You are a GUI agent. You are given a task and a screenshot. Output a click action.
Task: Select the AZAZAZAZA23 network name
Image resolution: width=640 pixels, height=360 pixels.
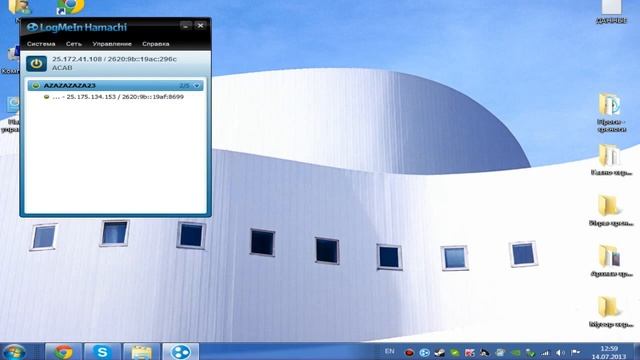point(69,86)
